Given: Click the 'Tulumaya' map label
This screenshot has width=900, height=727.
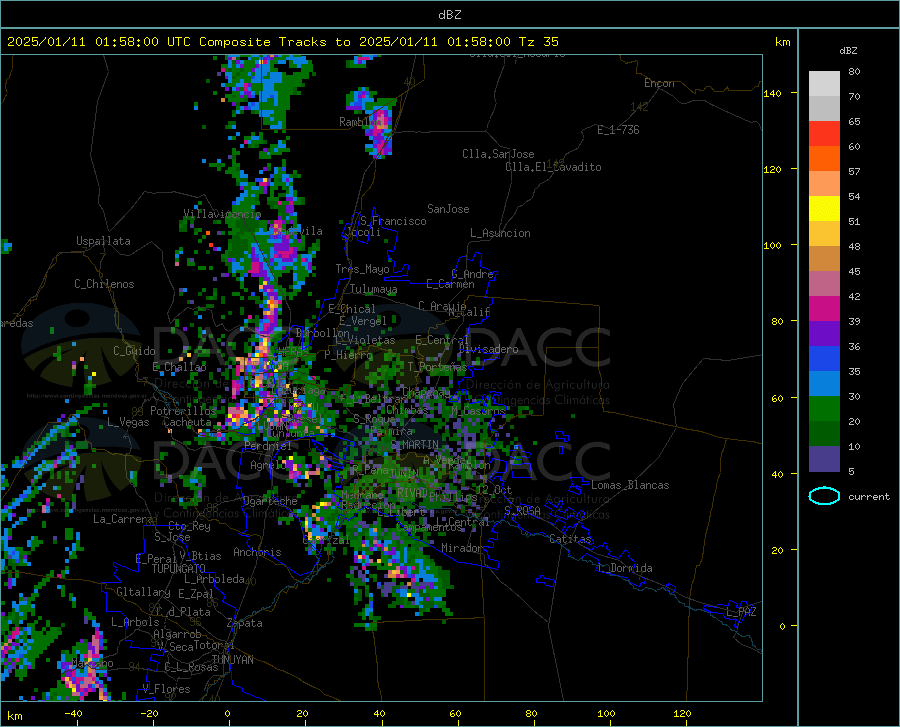Looking at the screenshot, I should click(373, 289).
